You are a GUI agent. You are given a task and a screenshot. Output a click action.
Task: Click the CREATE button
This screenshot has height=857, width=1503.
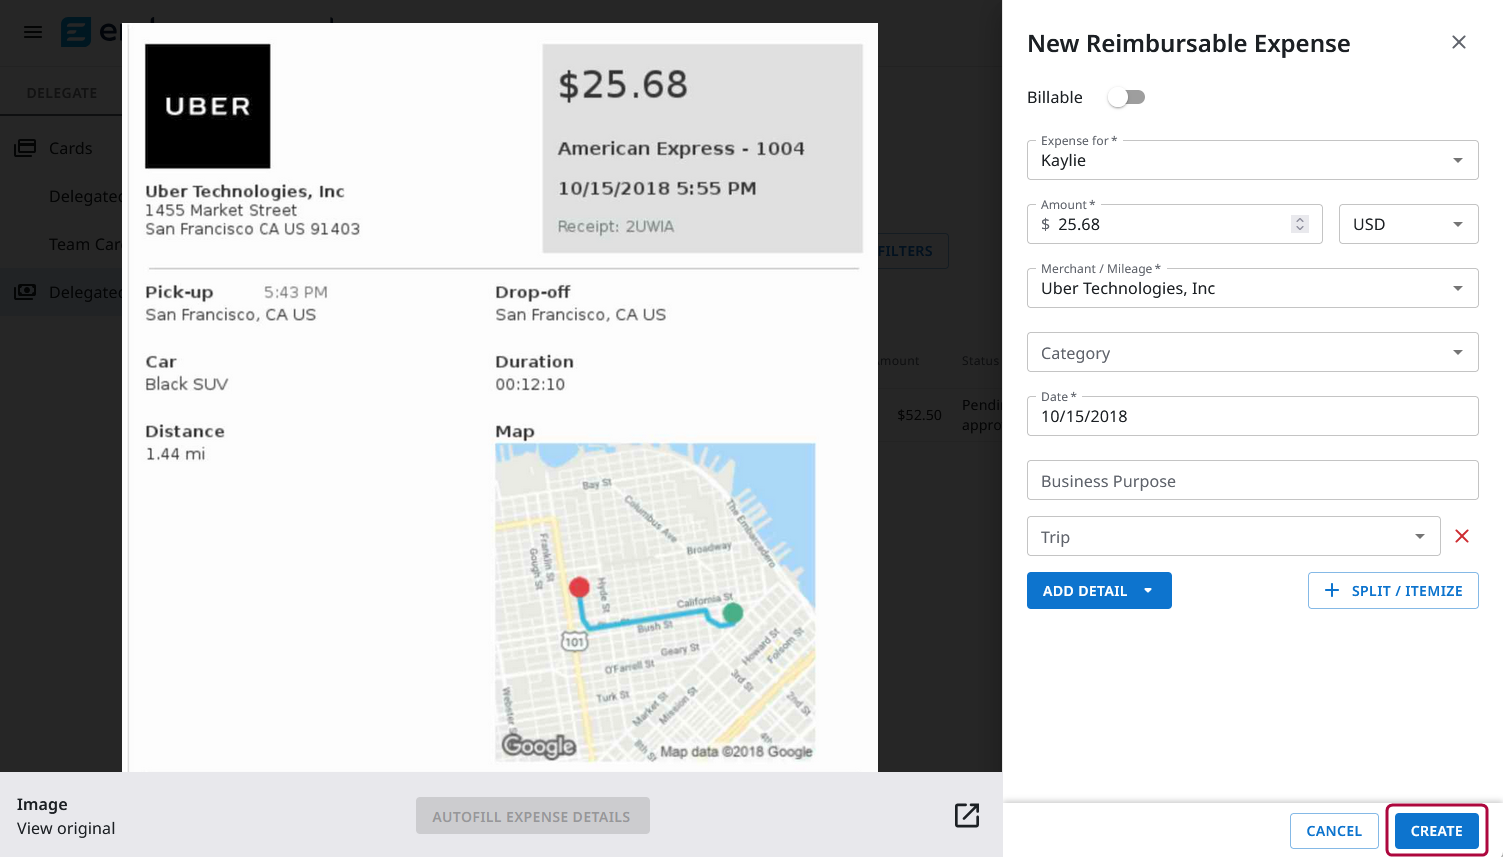(x=1436, y=830)
